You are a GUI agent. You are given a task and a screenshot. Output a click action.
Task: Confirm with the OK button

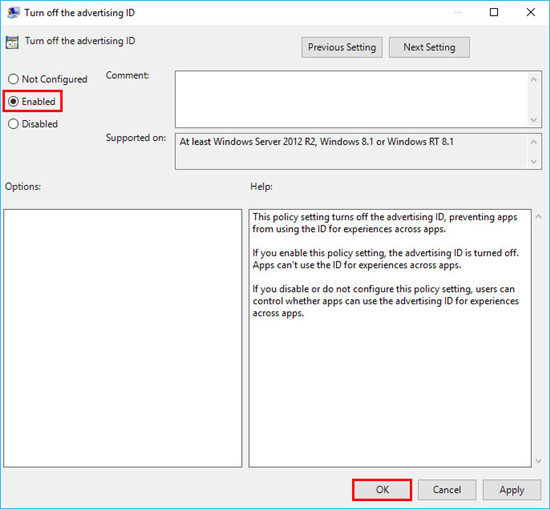point(382,489)
